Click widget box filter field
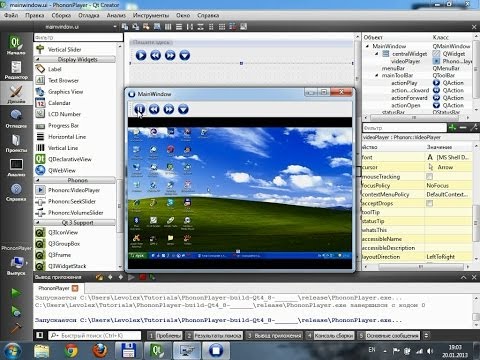The width and height of the screenshot is (480, 360). 78,37
